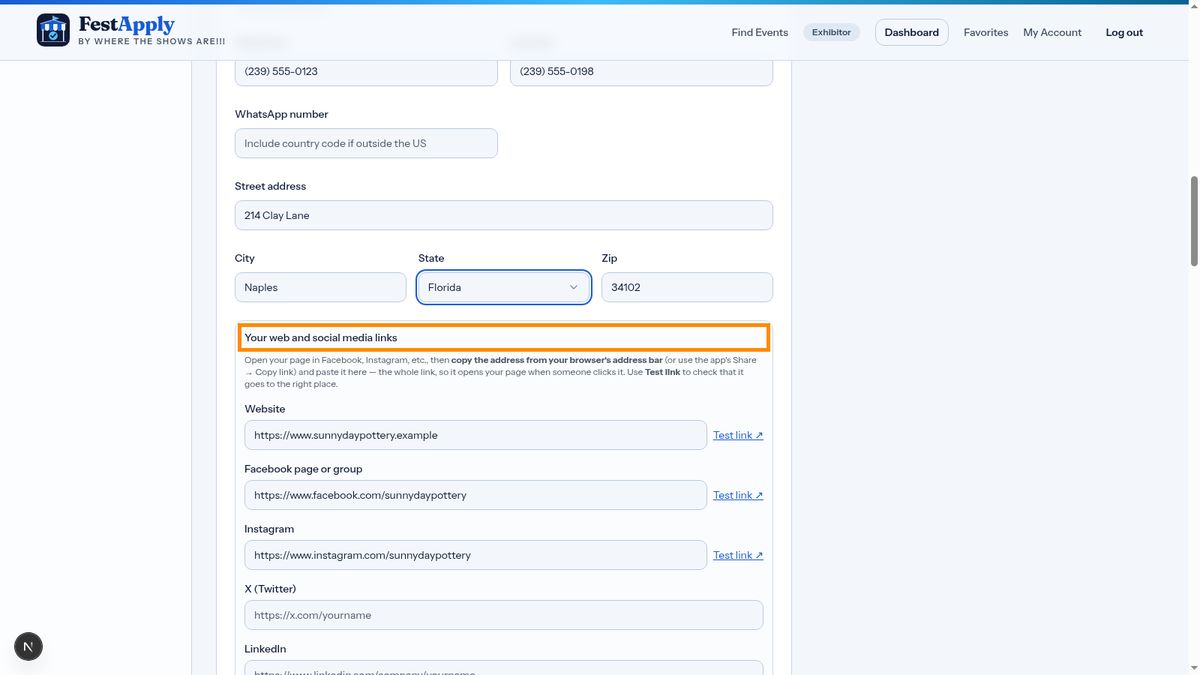Screen dimensions: 1200x675
Task: Click the "Street address" label
Action: 271,186
